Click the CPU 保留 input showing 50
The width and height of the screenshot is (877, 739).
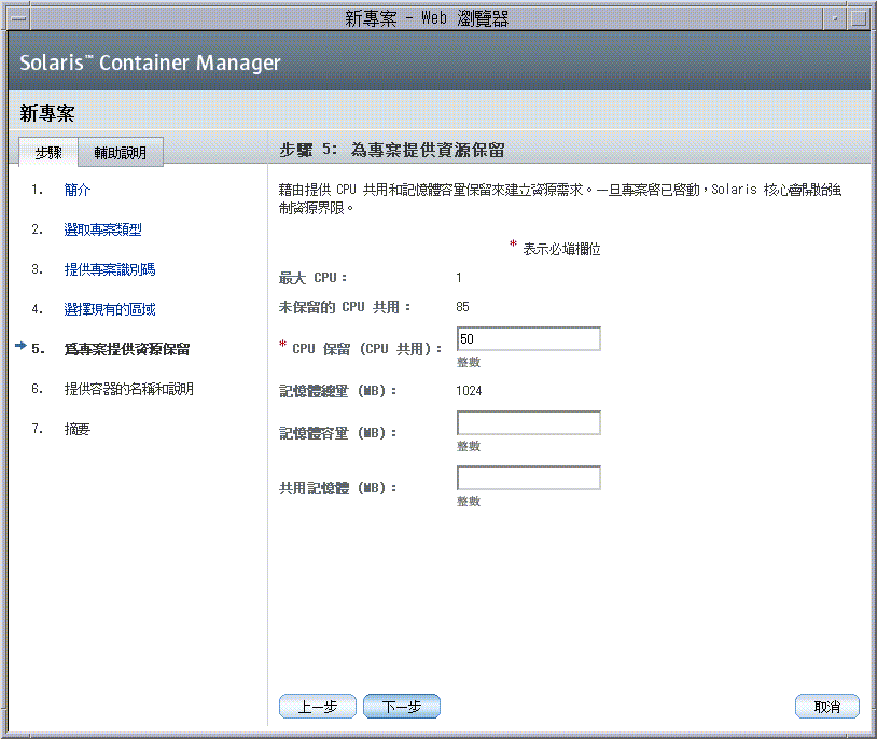click(x=528, y=338)
